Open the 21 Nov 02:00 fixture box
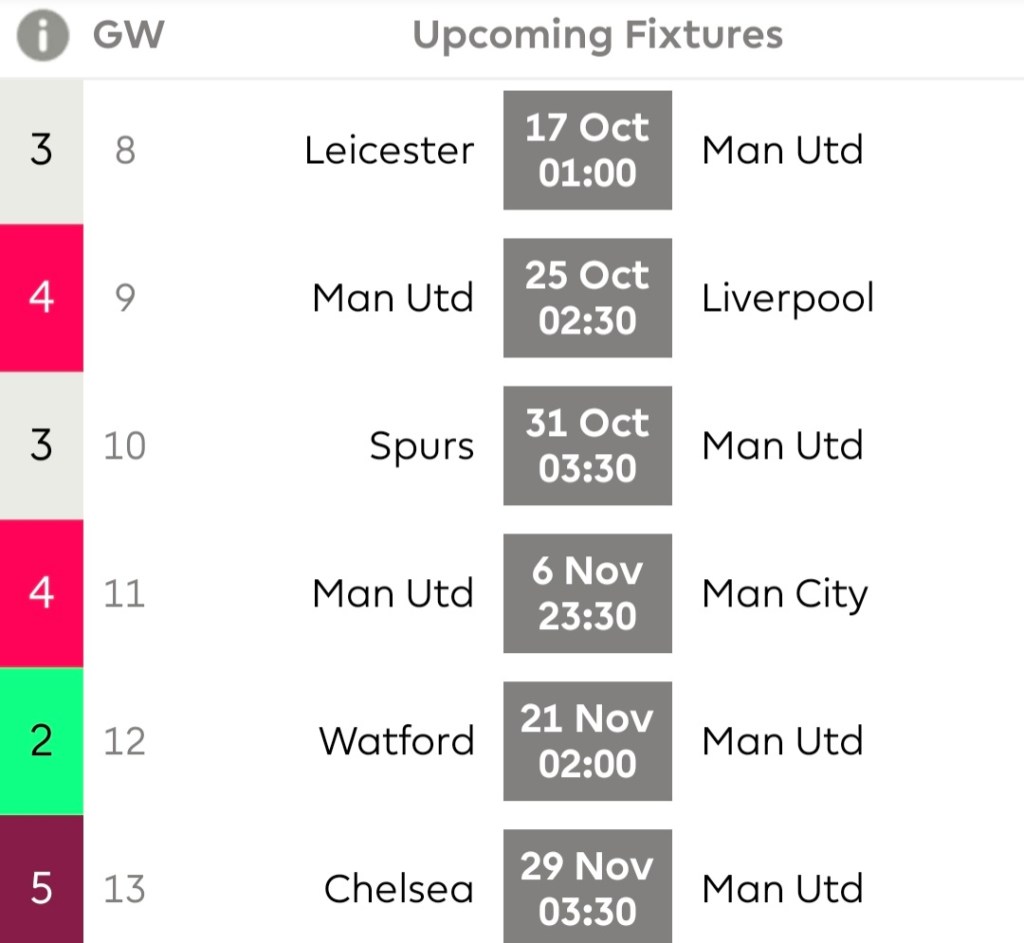Viewport: 1024px width, 943px height. (x=587, y=741)
